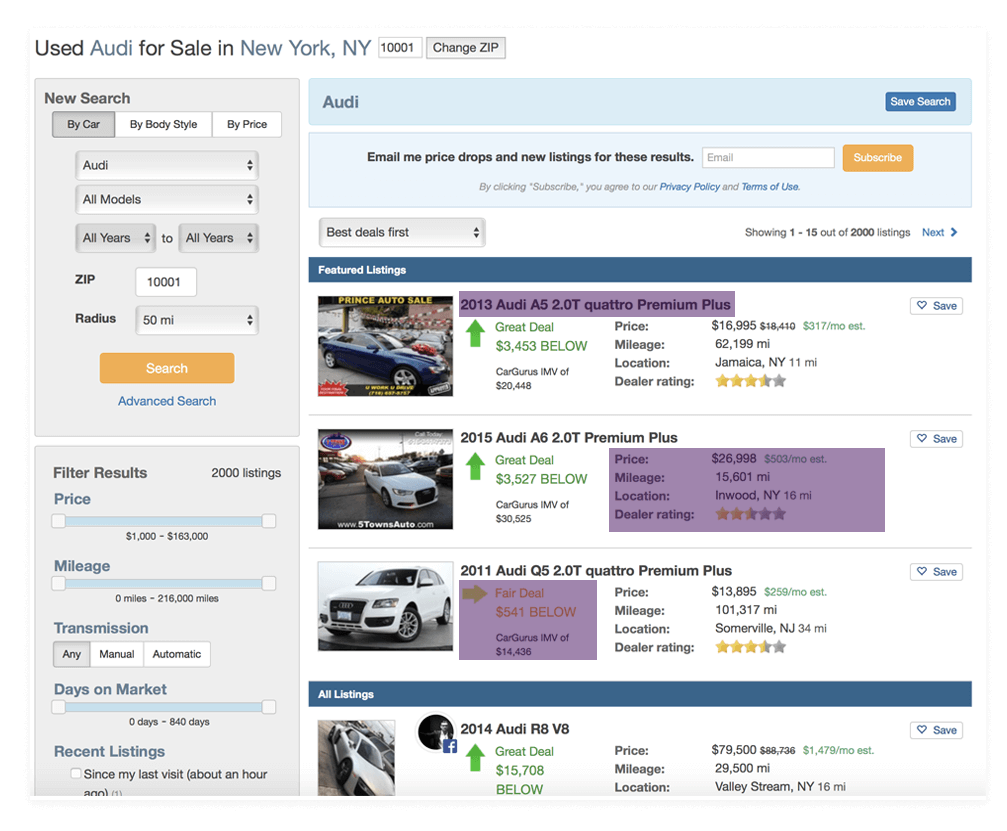
Task: Go to Next page of listings
Action: pyautogui.click(x=940, y=232)
